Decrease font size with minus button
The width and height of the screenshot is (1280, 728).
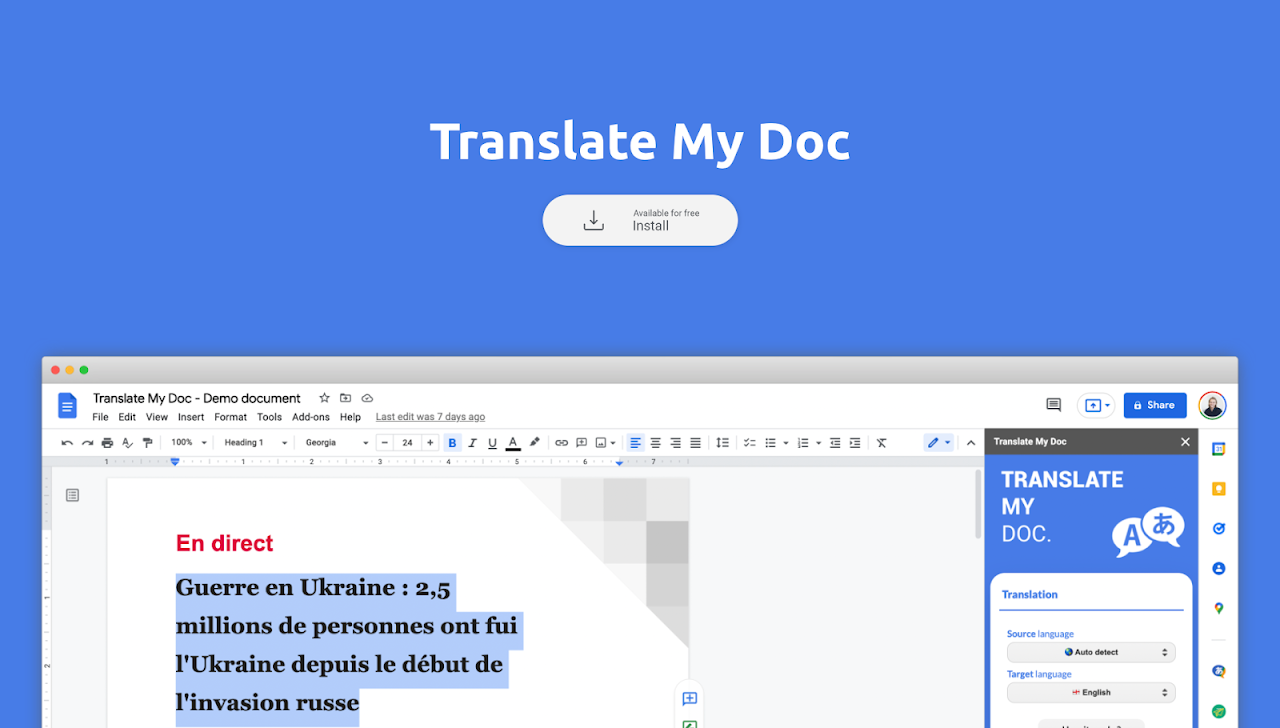coord(385,443)
